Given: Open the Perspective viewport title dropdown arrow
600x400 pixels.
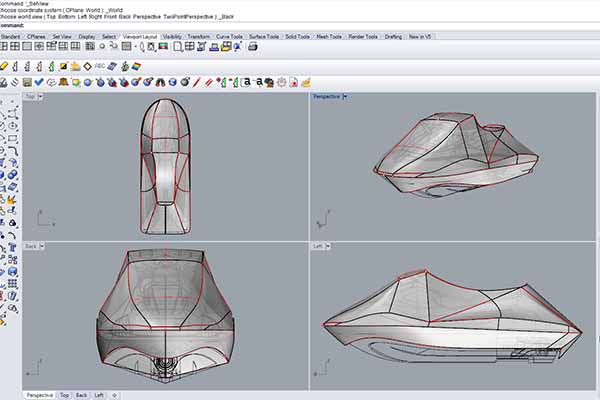Looking at the screenshot, I should coord(345,97).
